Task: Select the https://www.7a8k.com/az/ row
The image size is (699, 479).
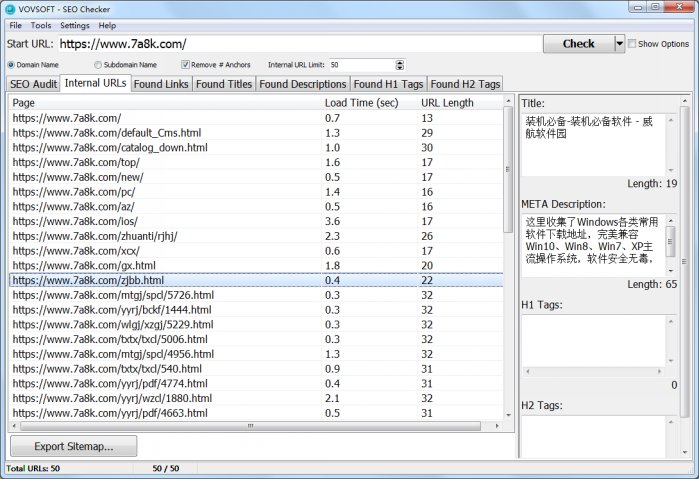Action: tap(256, 206)
